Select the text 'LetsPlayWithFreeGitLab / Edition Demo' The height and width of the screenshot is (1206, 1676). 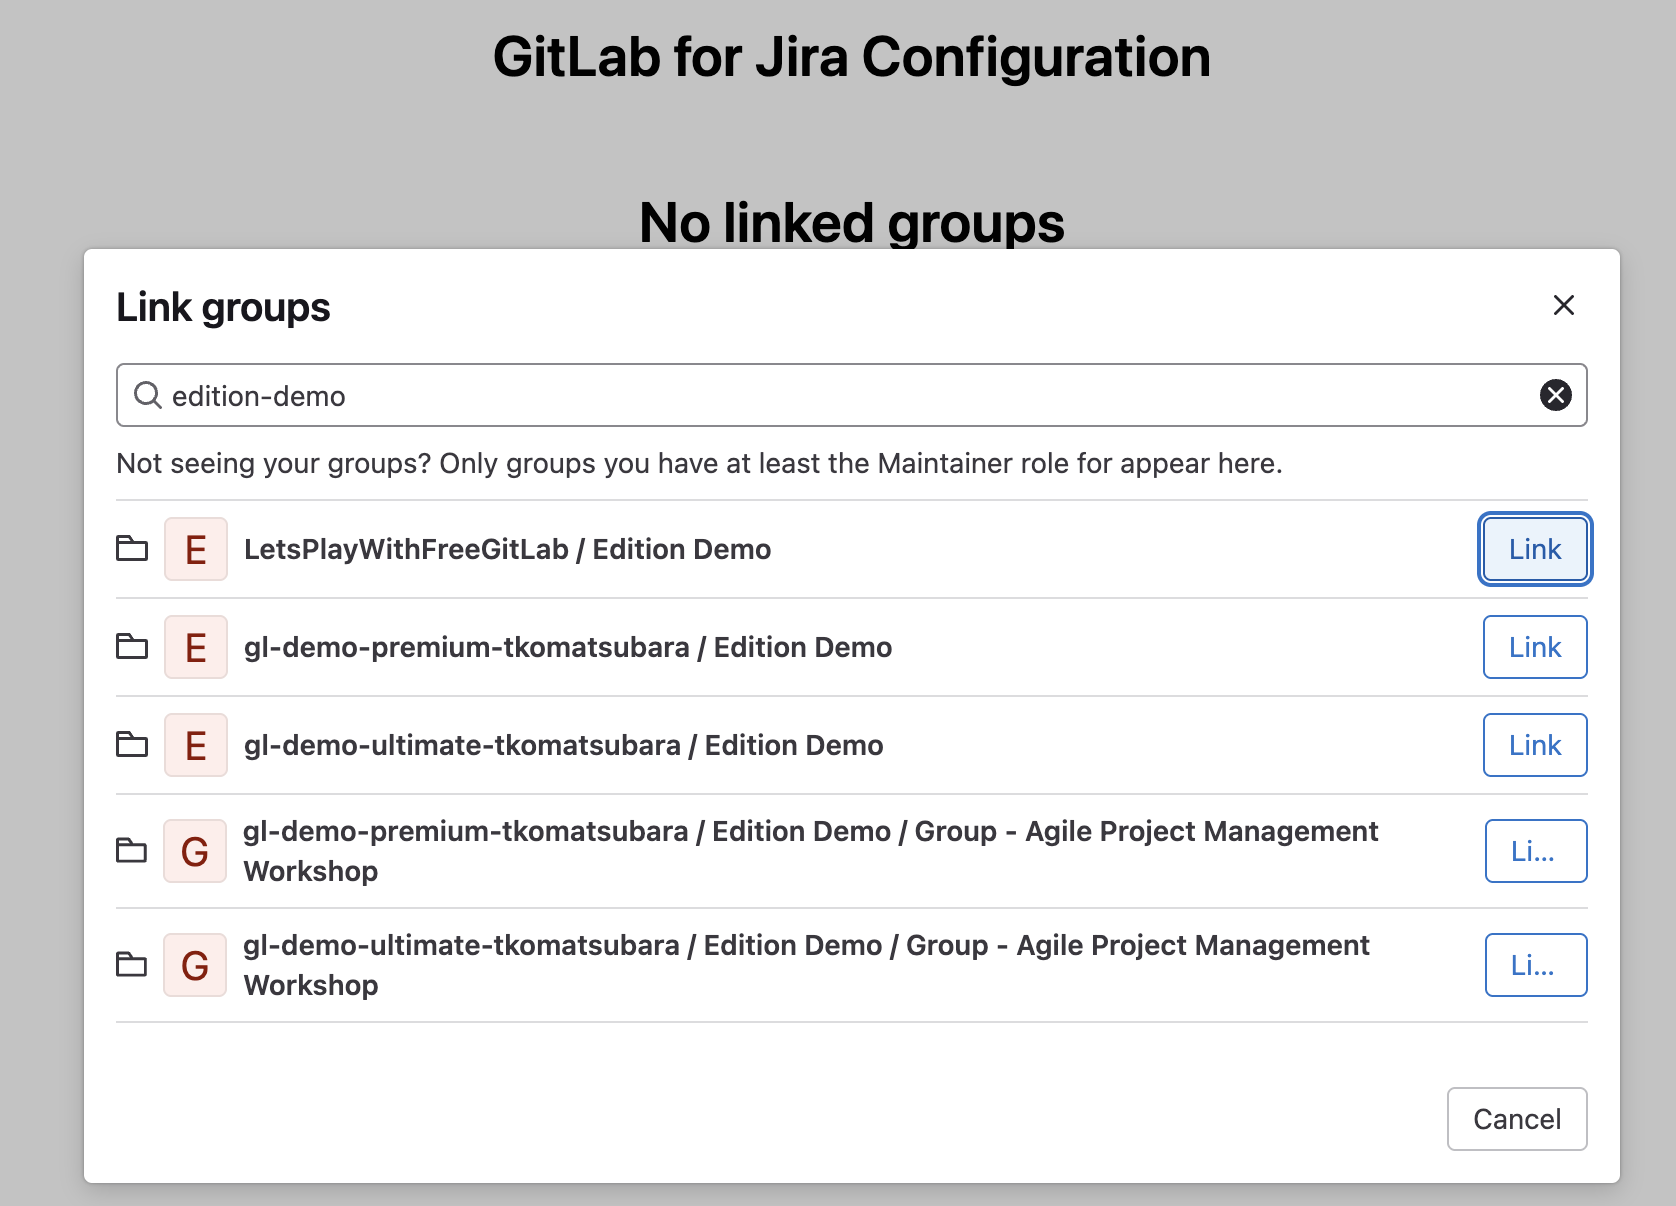click(x=507, y=549)
